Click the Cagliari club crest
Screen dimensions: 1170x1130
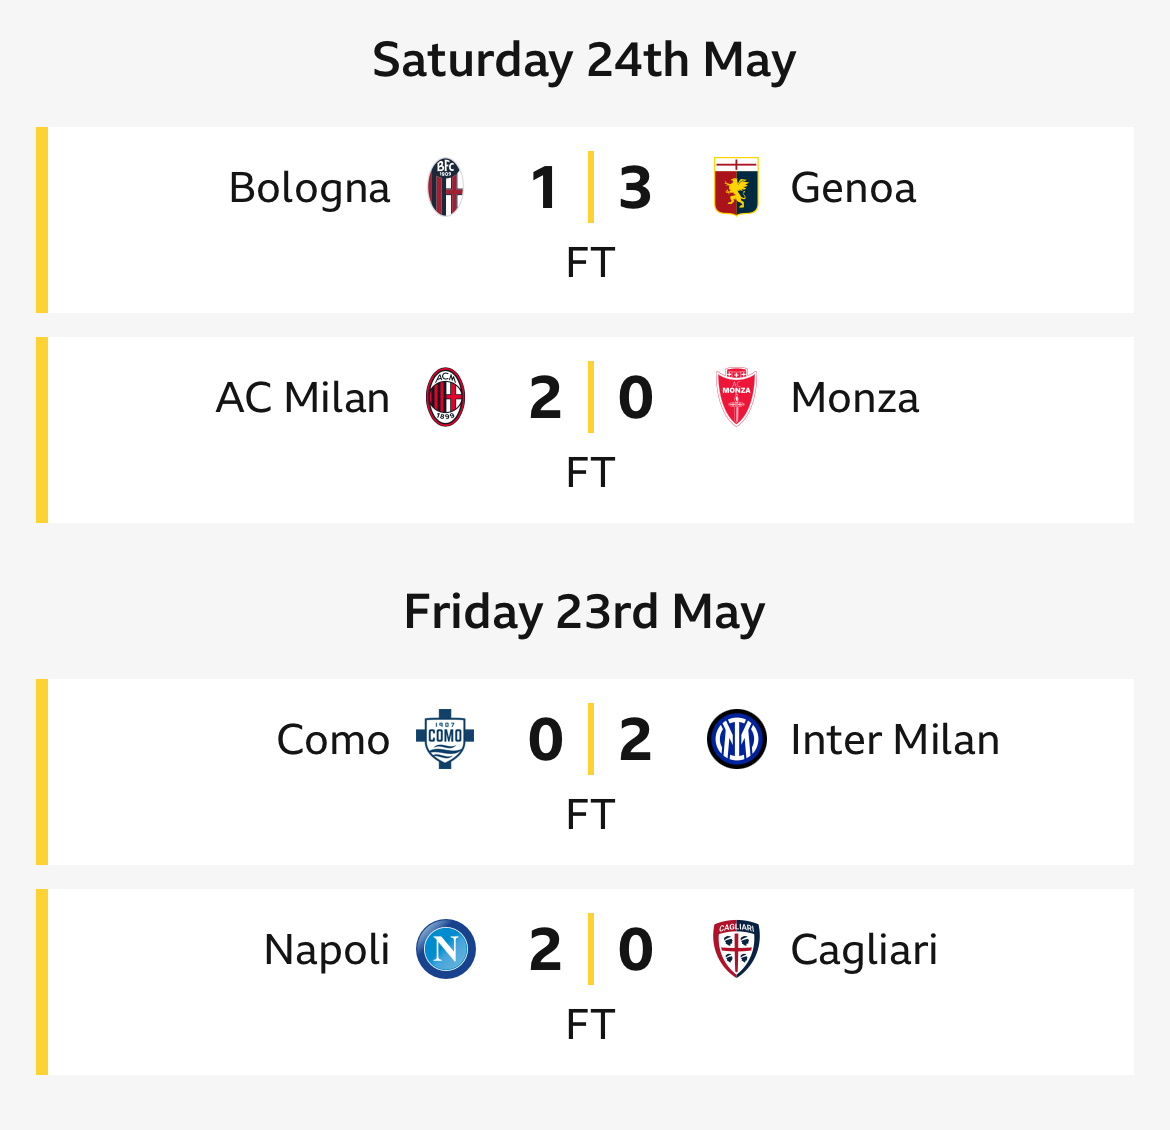point(736,949)
